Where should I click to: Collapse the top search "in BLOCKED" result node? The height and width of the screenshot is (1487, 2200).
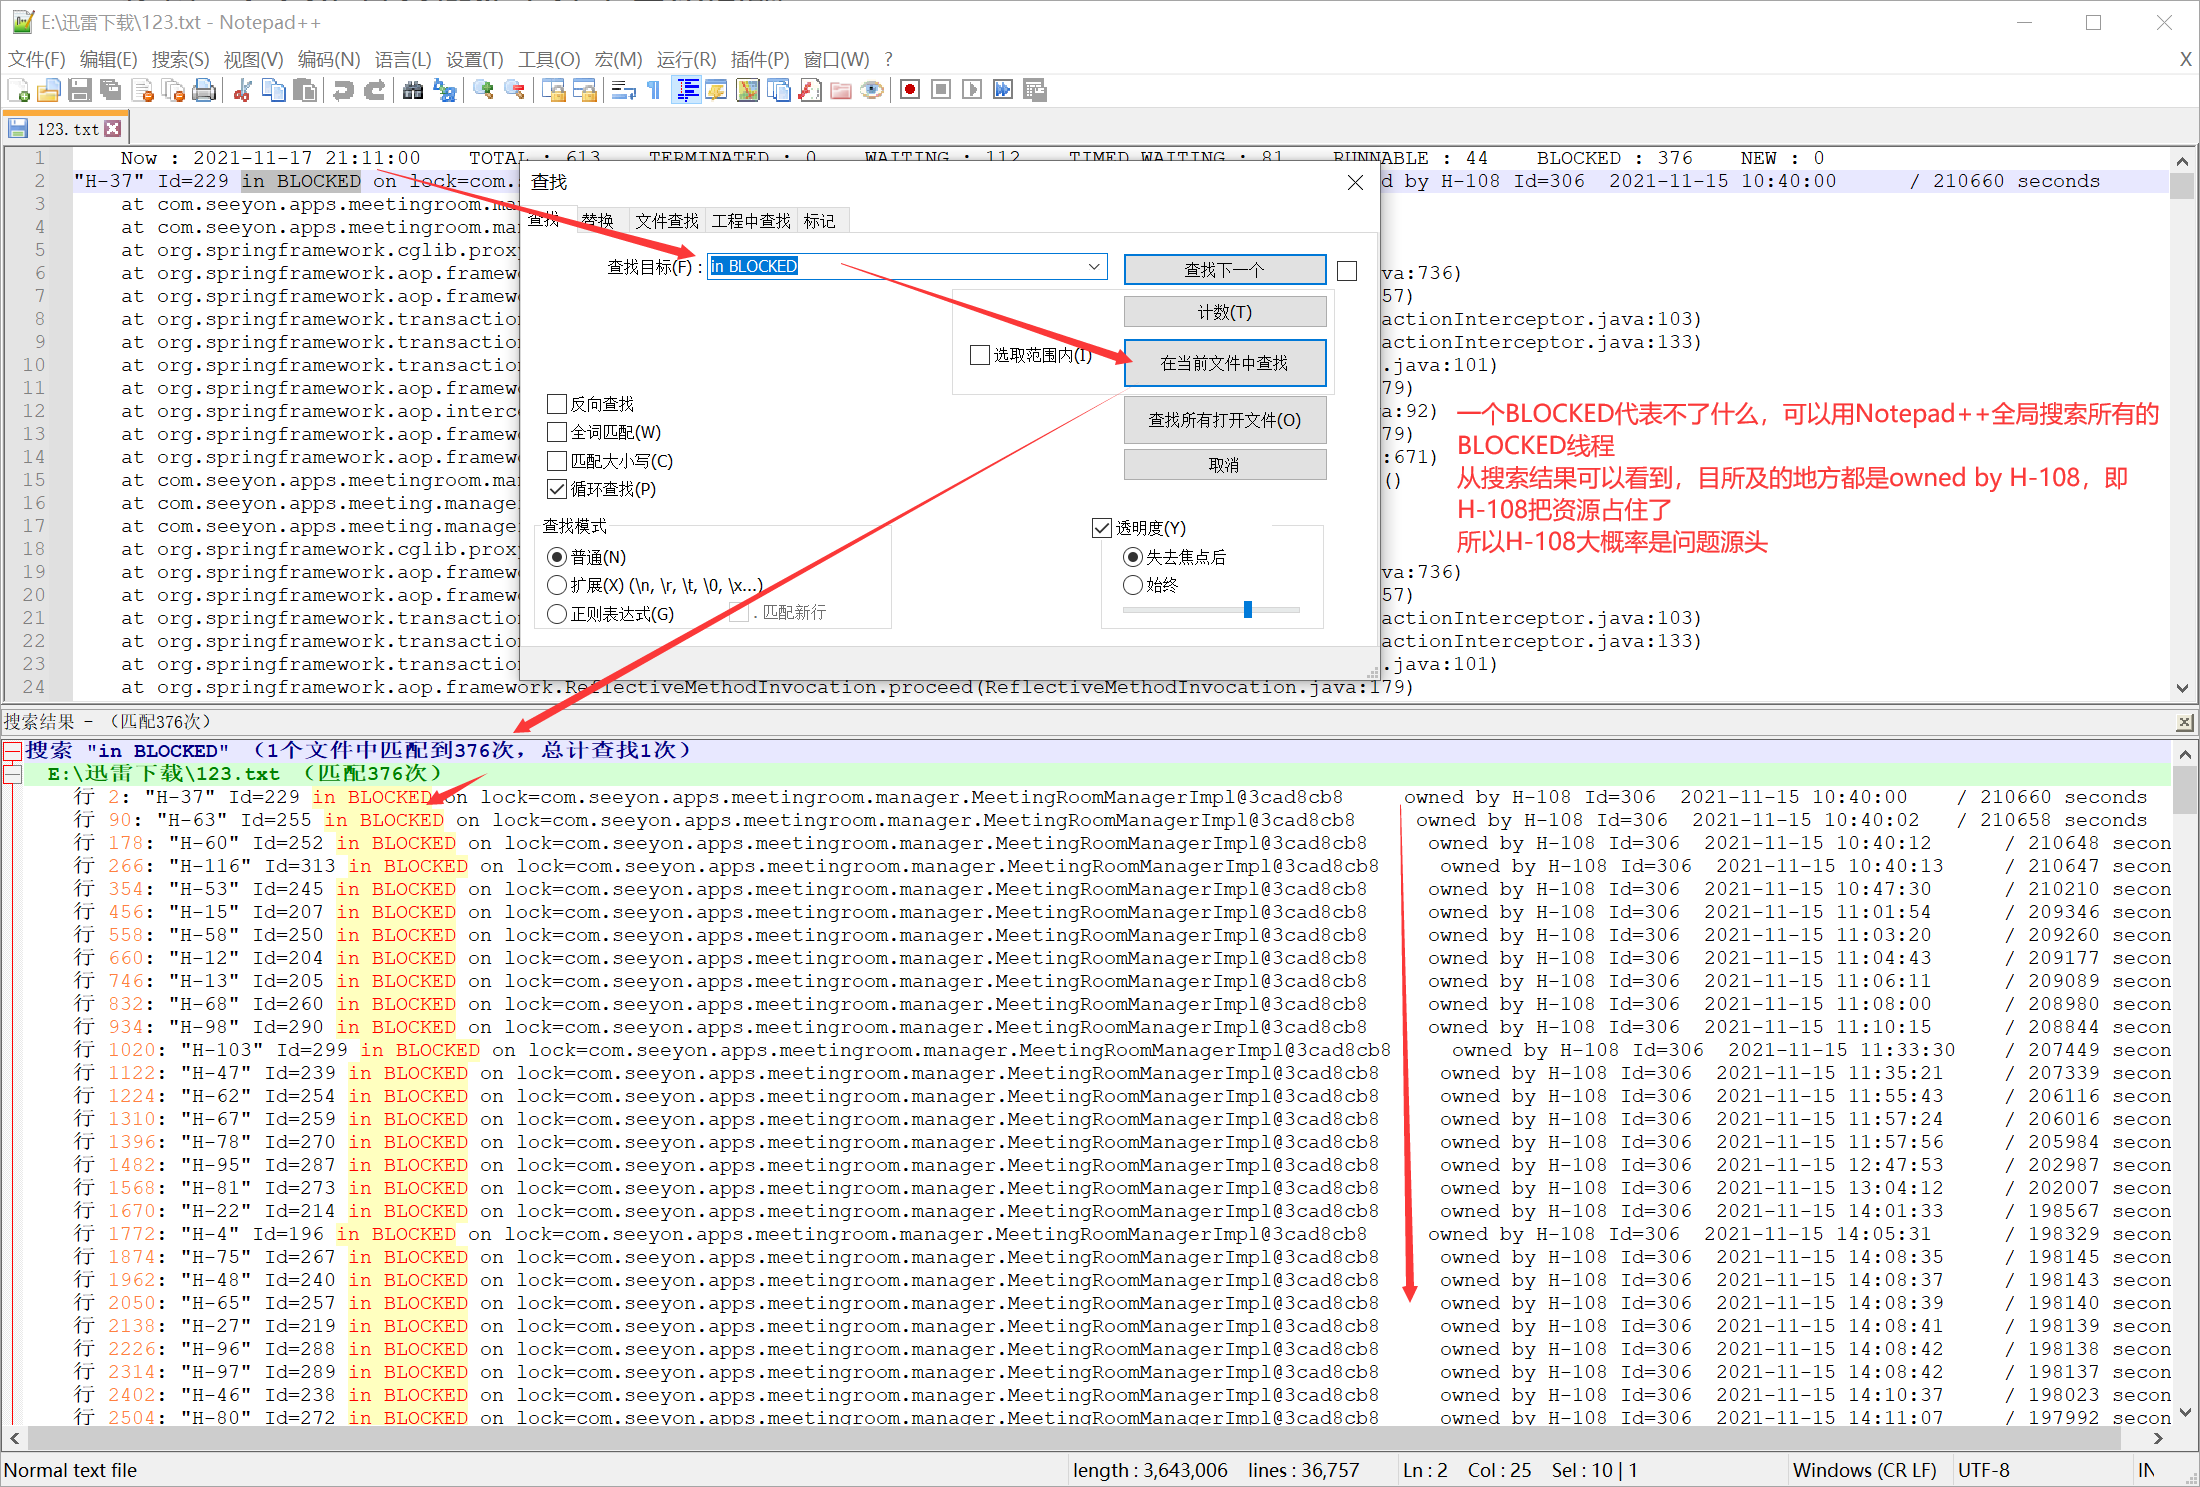pos(12,751)
